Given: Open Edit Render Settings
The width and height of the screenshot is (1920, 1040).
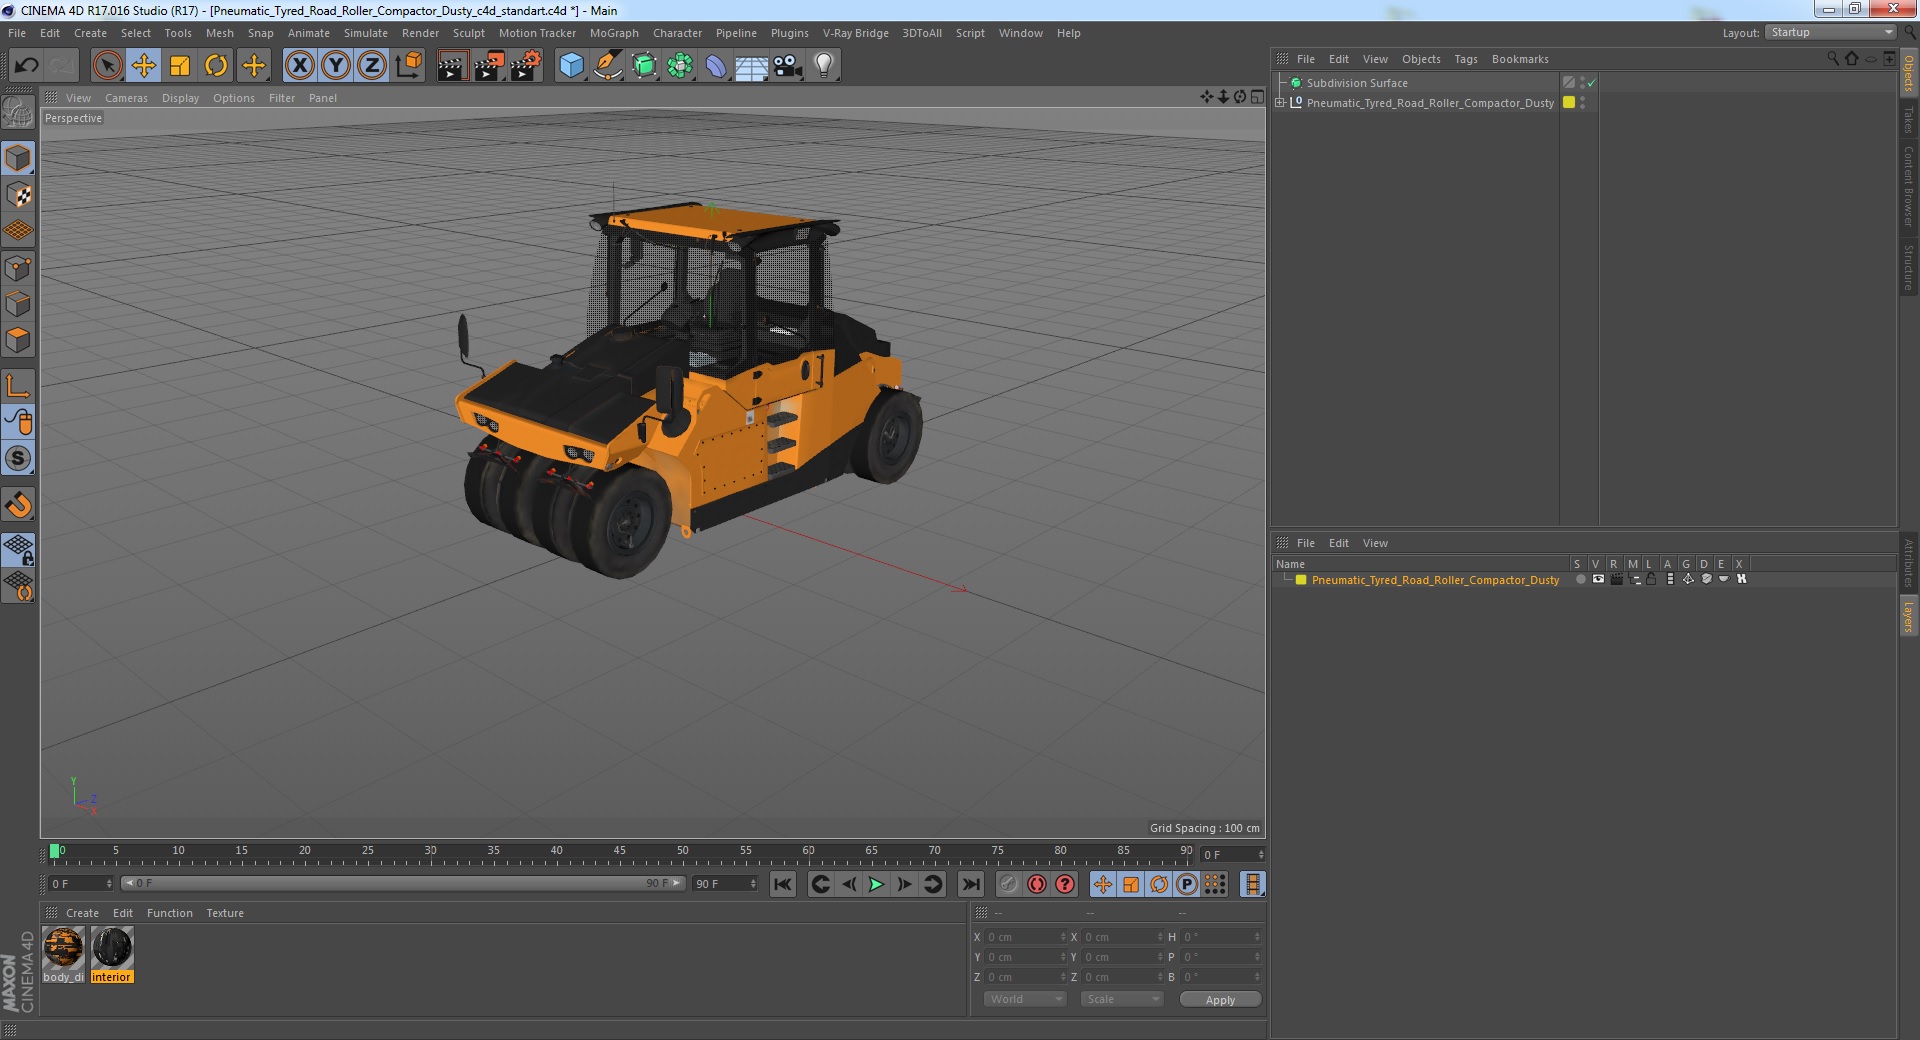Looking at the screenshot, I should (x=526, y=66).
